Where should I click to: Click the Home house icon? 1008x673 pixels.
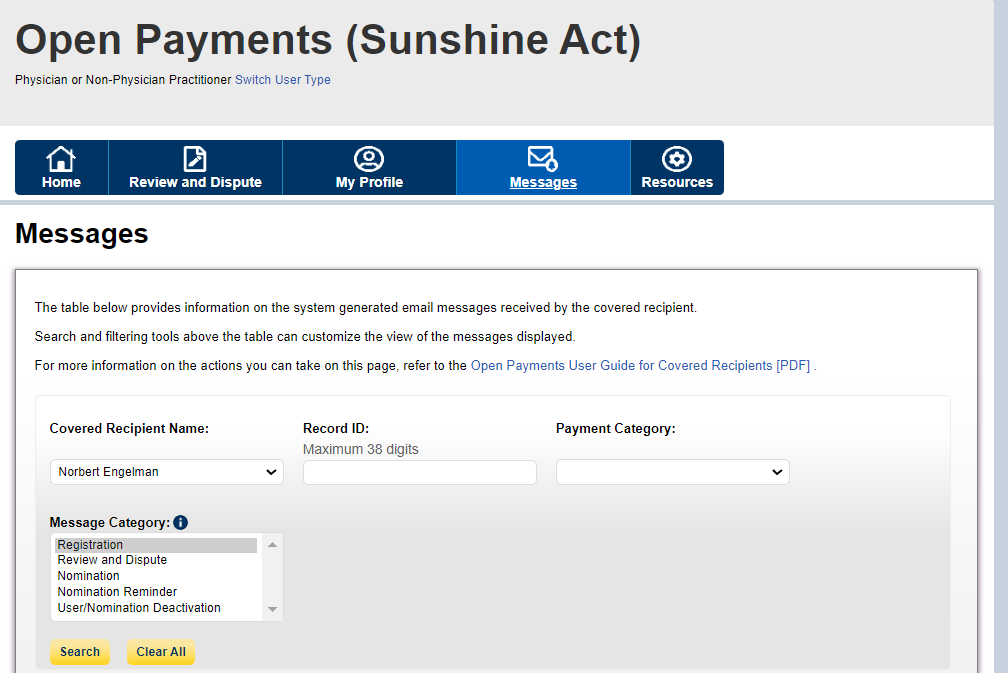coord(61,159)
